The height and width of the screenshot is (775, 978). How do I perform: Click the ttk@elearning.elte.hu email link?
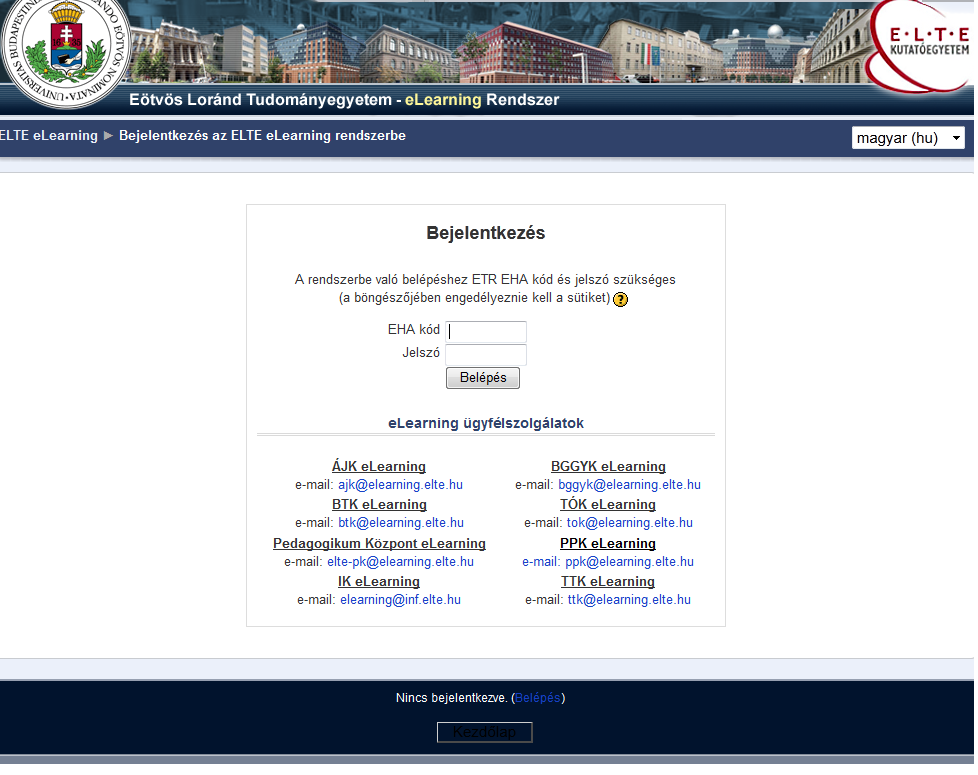click(x=629, y=599)
